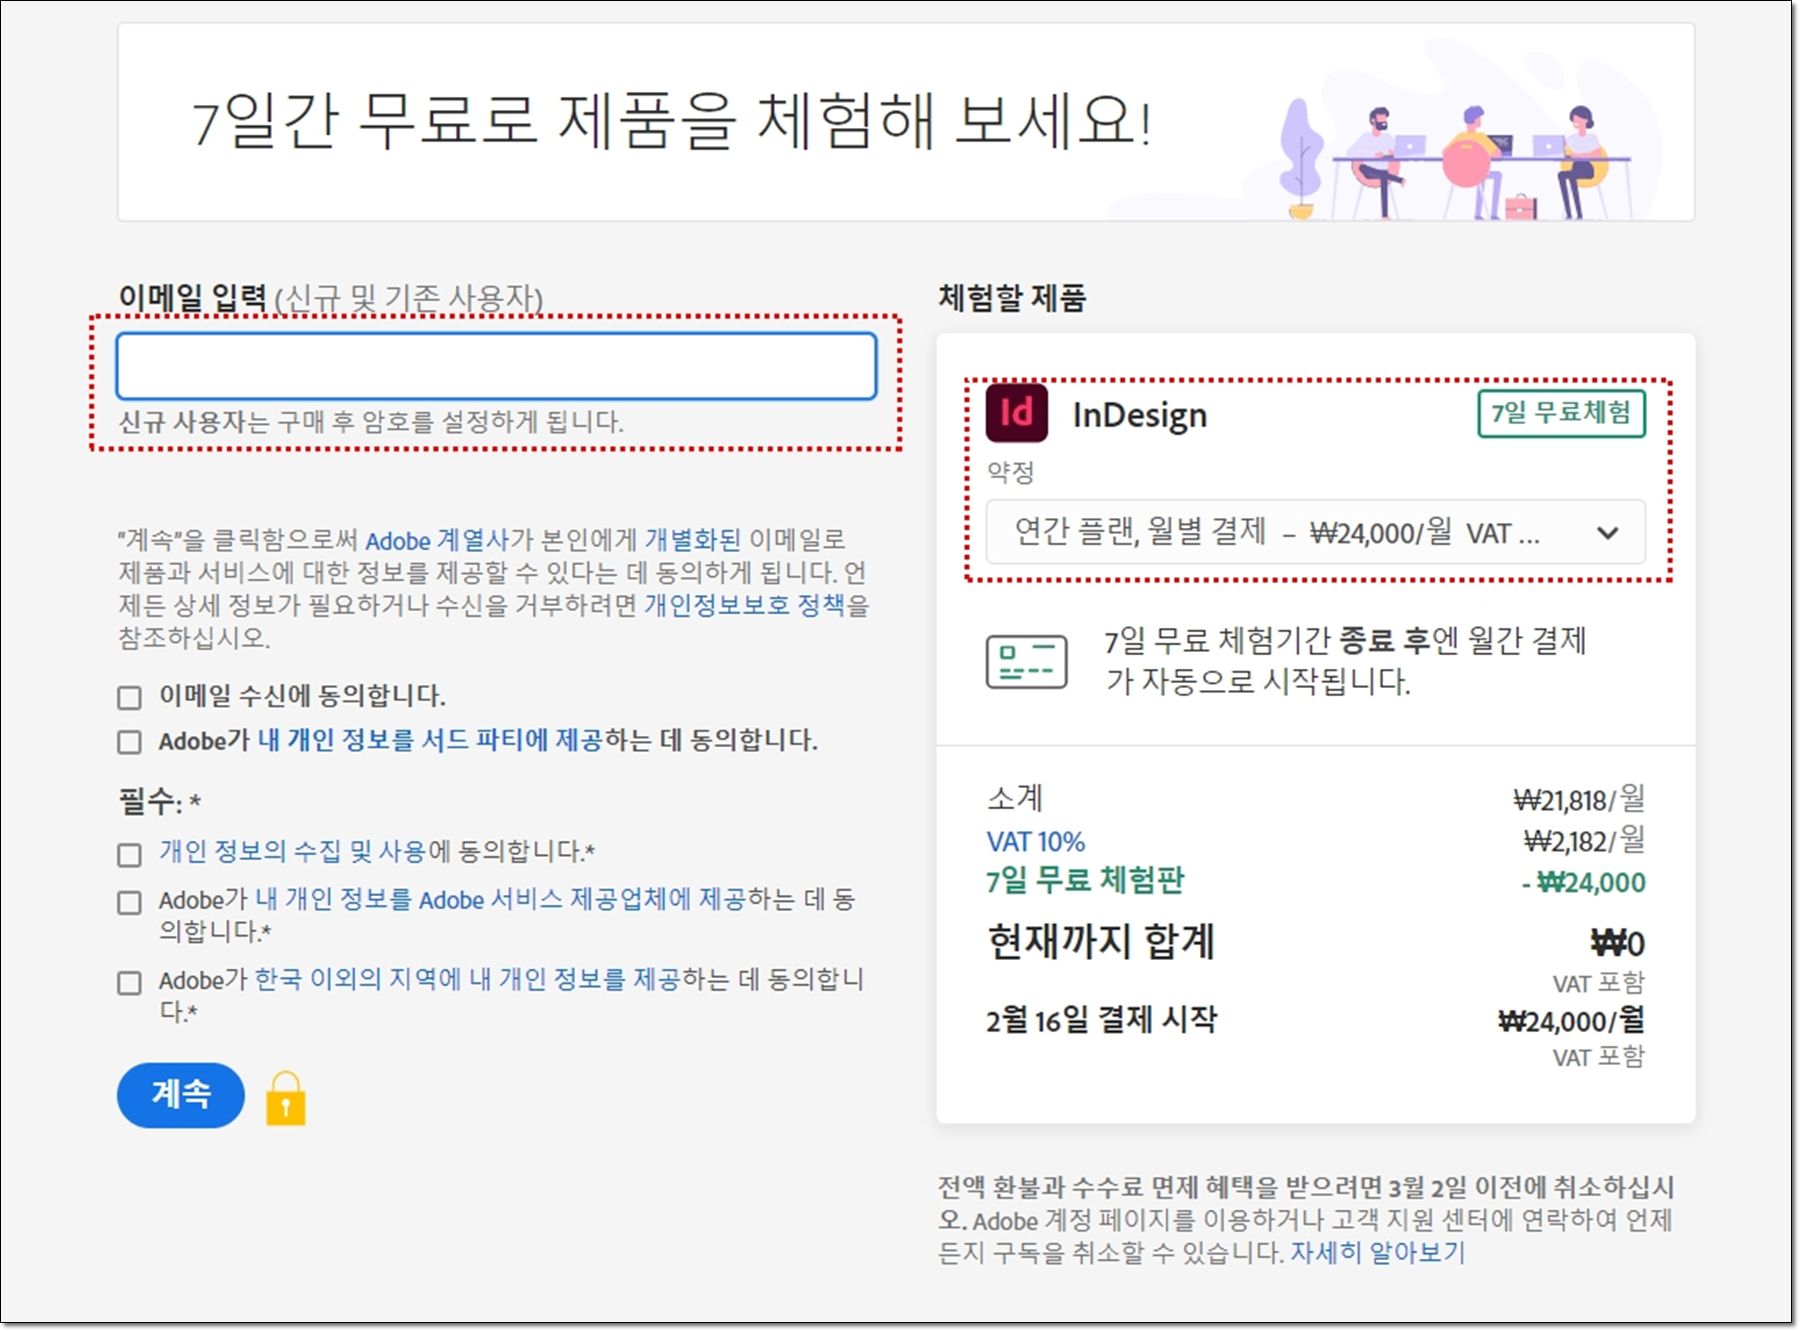Click the payment card icon by trial notice
The image size is (1800, 1331).
point(1026,661)
